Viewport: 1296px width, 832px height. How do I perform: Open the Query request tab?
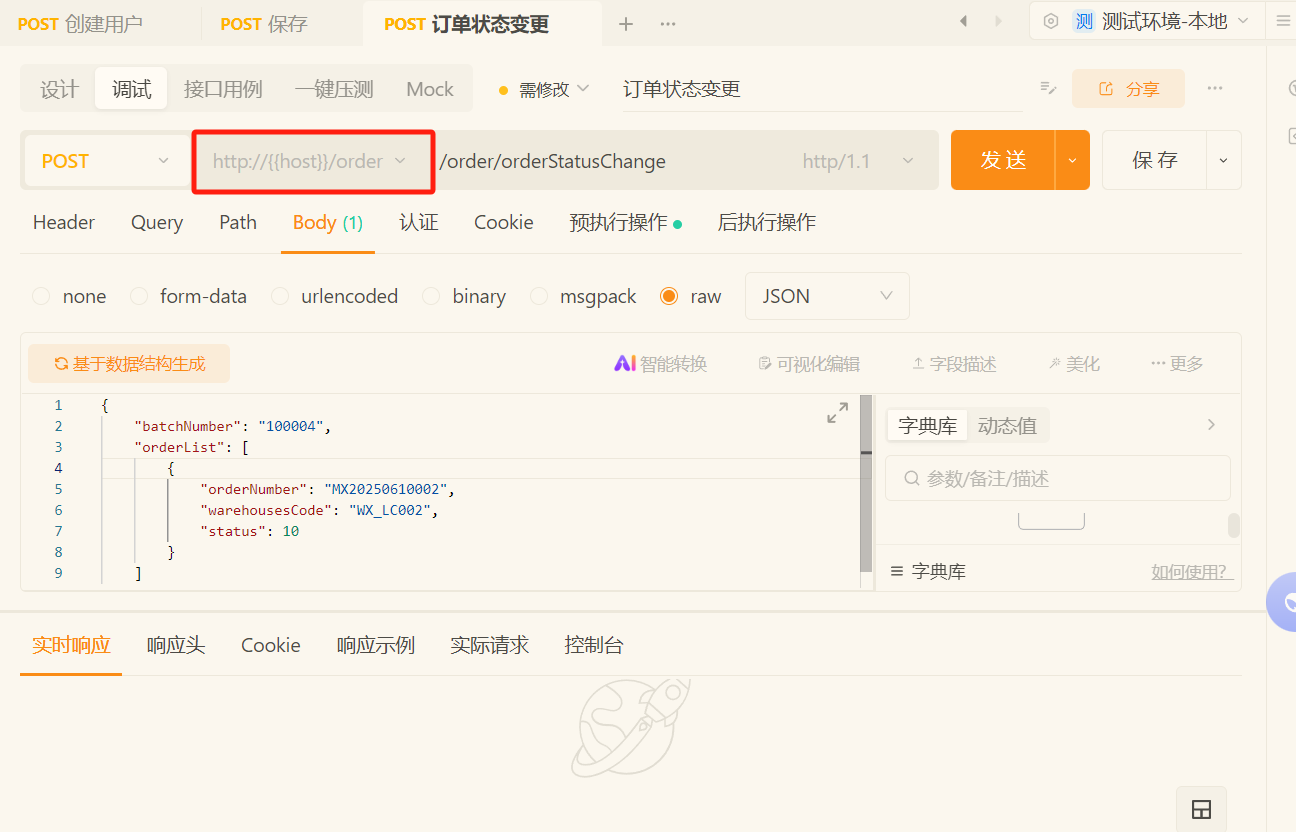[x=157, y=222]
